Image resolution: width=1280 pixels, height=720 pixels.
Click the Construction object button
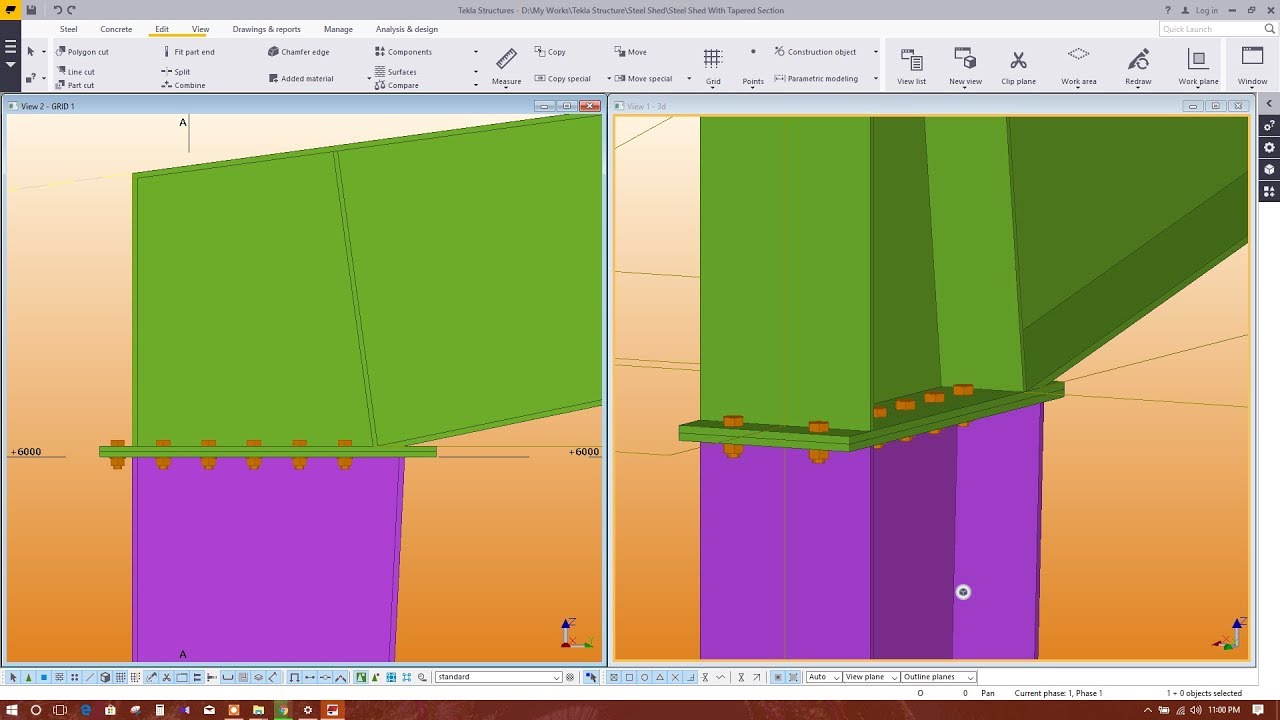[x=822, y=51]
